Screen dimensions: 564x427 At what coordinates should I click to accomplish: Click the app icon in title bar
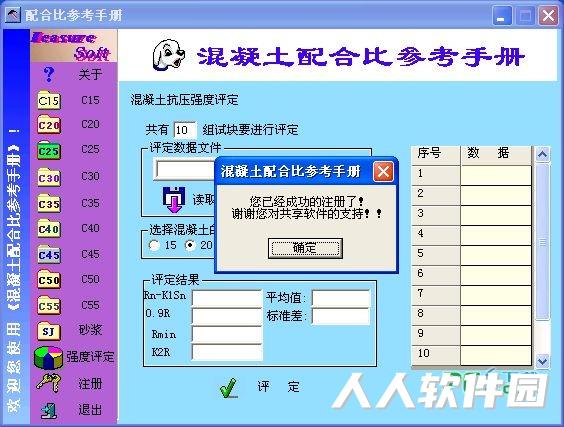point(13,15)
